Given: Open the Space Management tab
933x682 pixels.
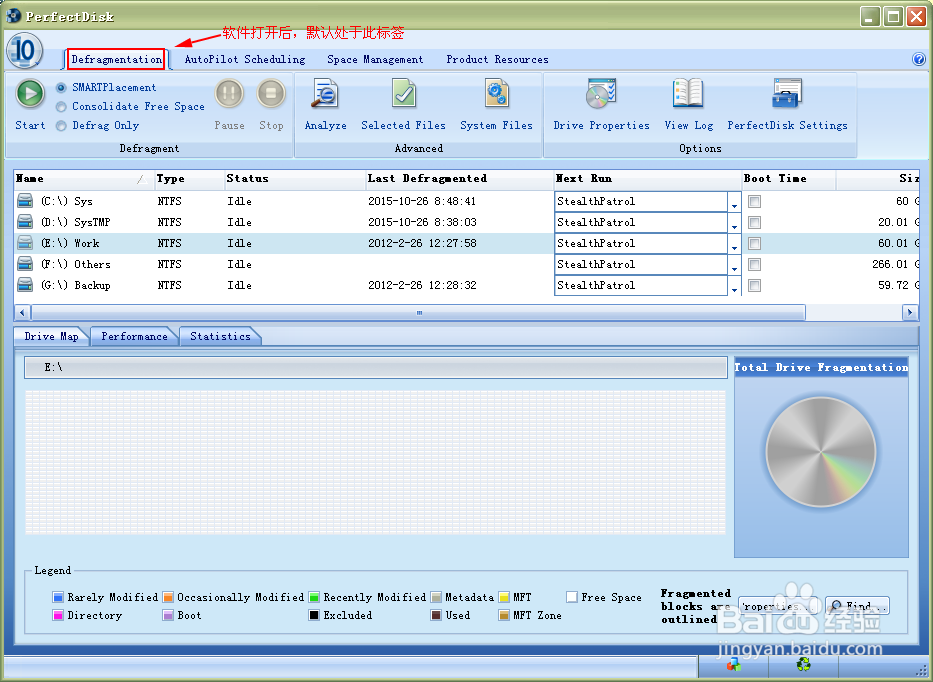Looking at the screenshot, I should (x=375, y=60).
